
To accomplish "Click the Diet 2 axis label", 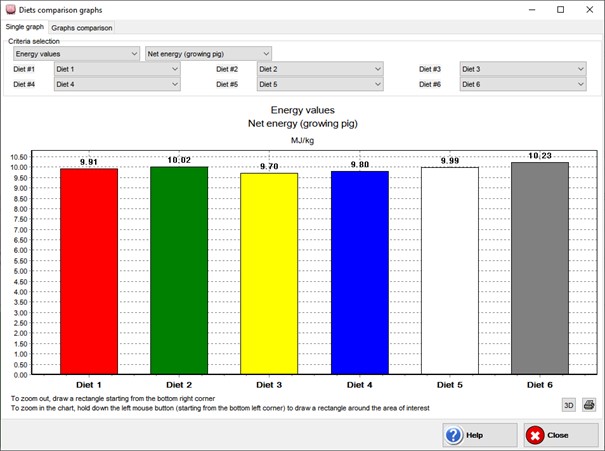I will (x=179, y=385).
